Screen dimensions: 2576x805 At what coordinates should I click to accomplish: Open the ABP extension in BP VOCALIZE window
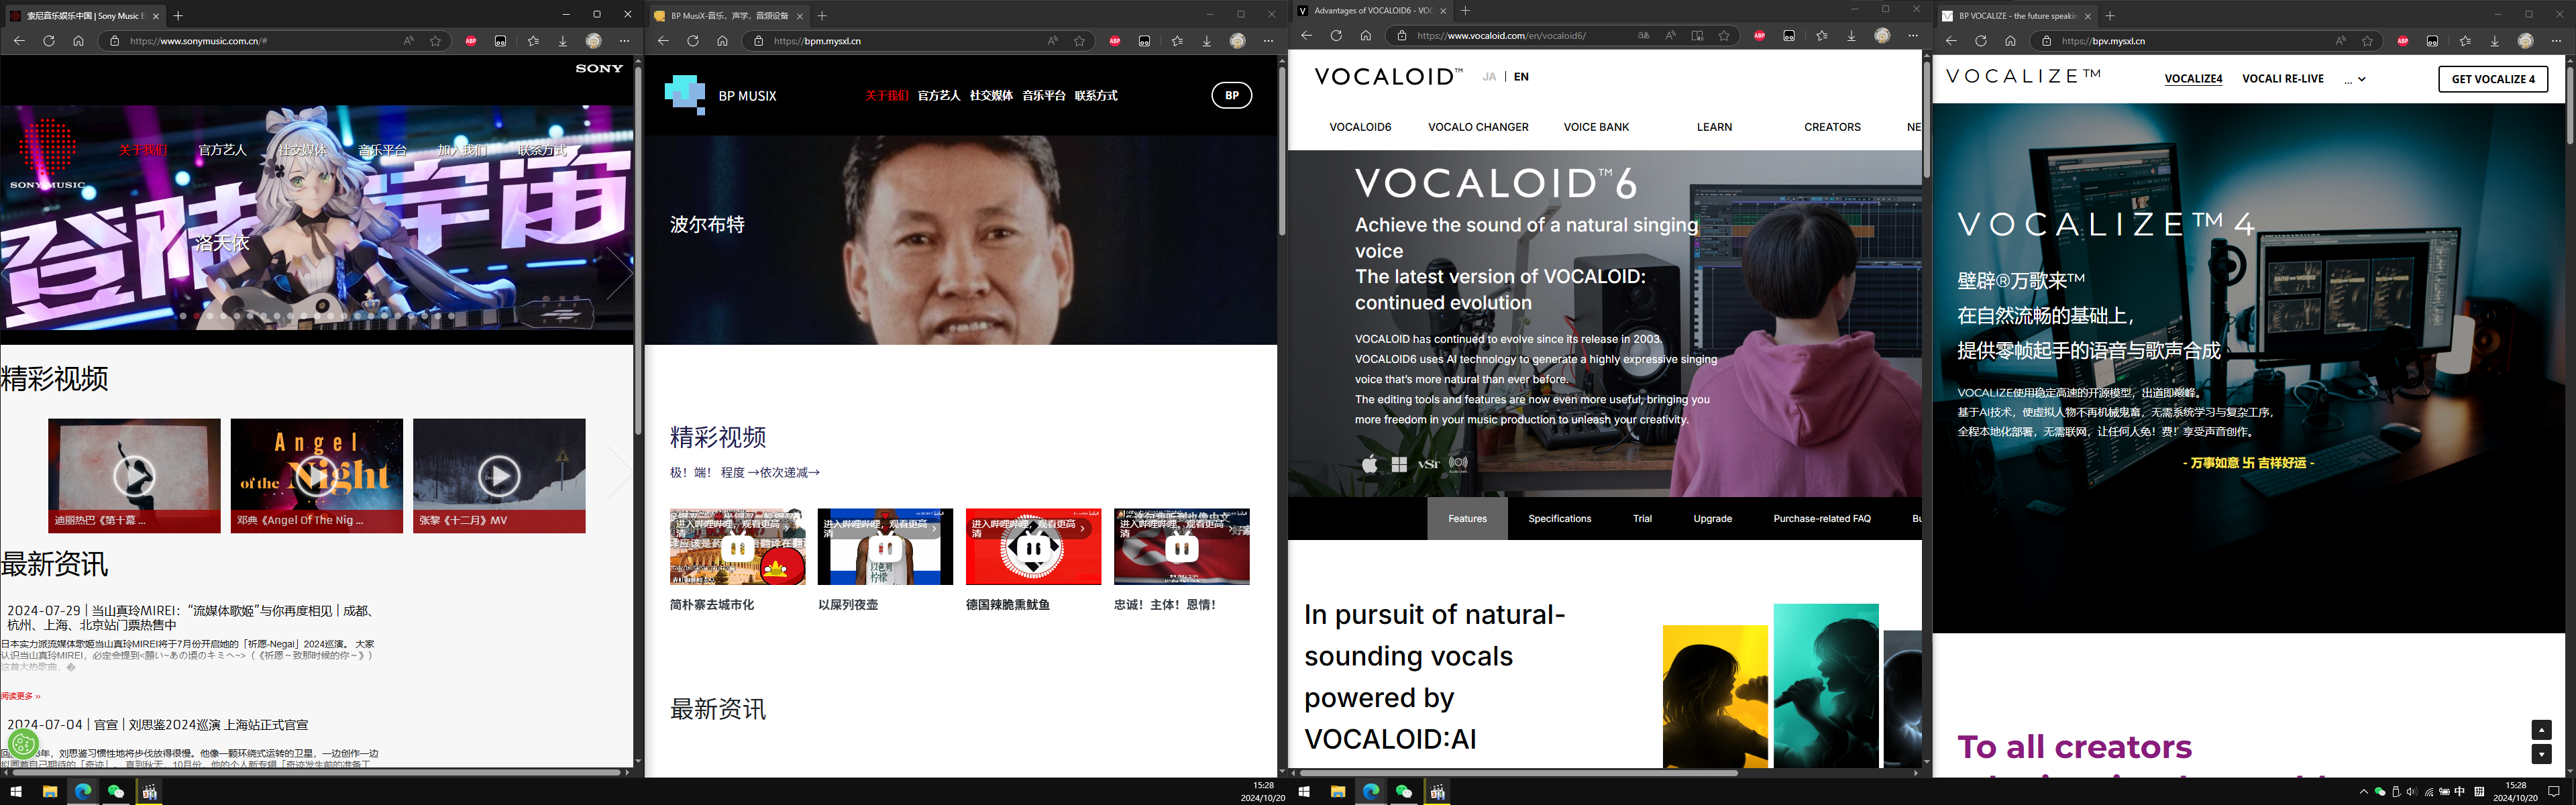(2403, 41)
